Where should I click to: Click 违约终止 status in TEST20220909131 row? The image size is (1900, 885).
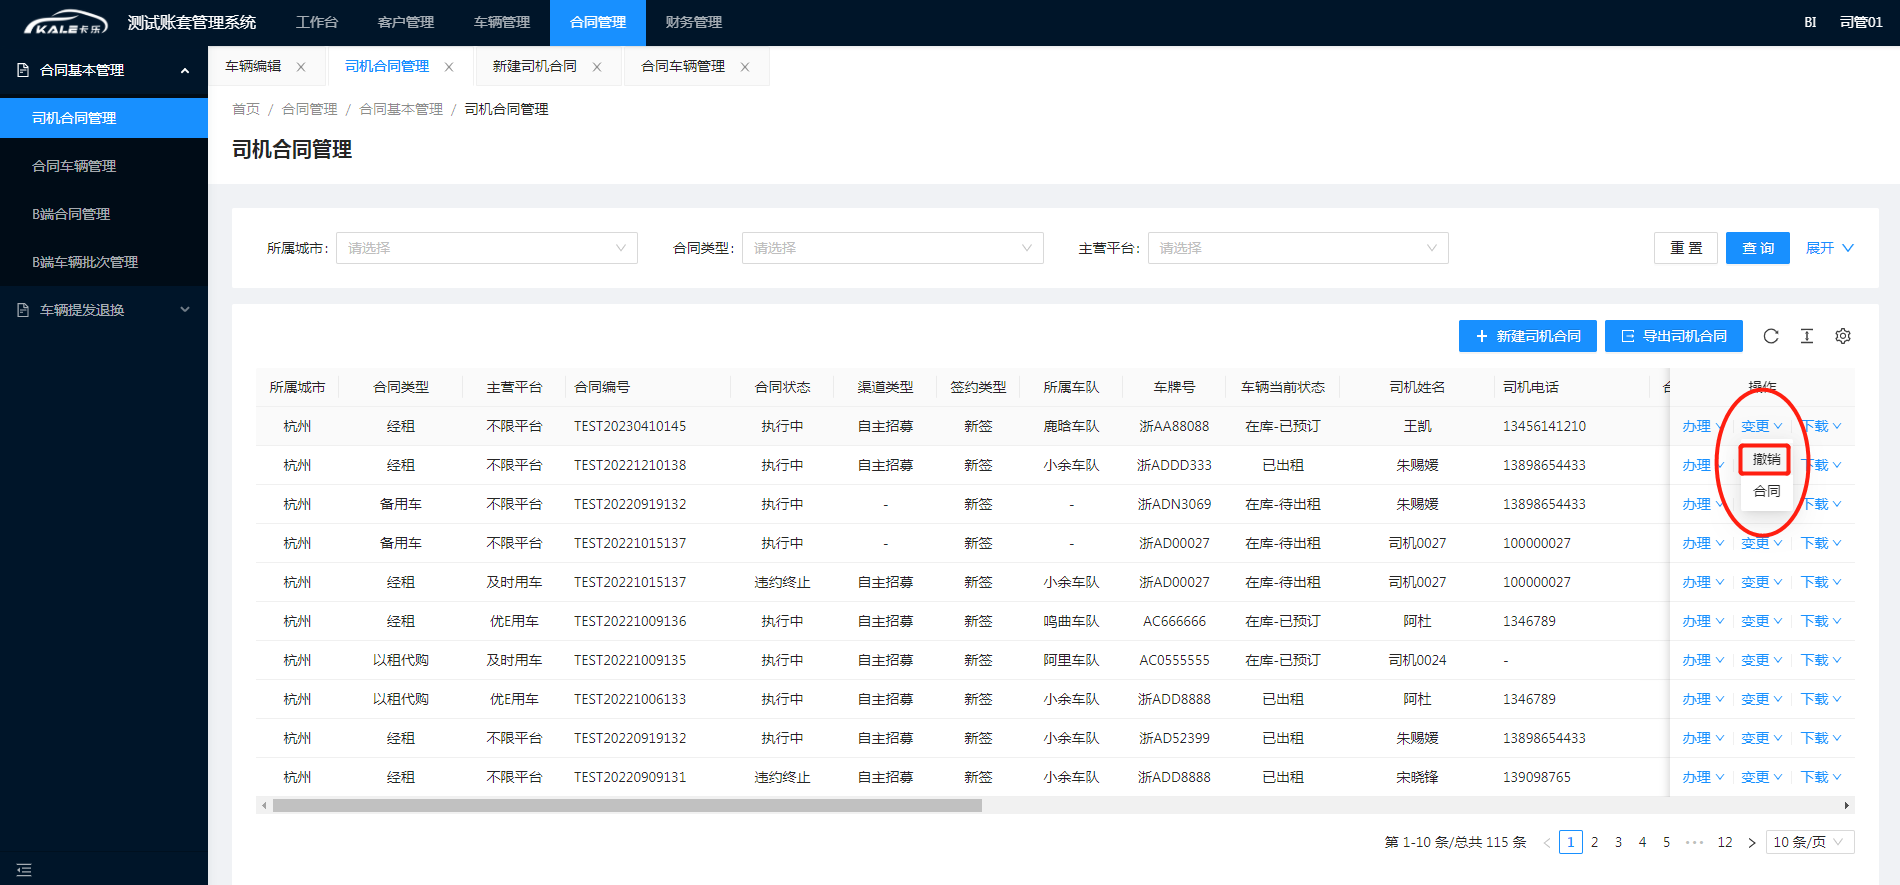point(782,777)
